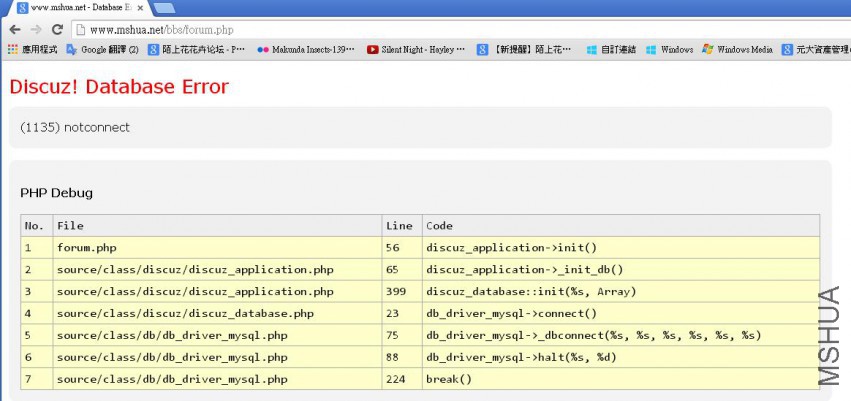Click the favicon on the active tab
Viewport: 851px width, 401px height.
(23, 8)
